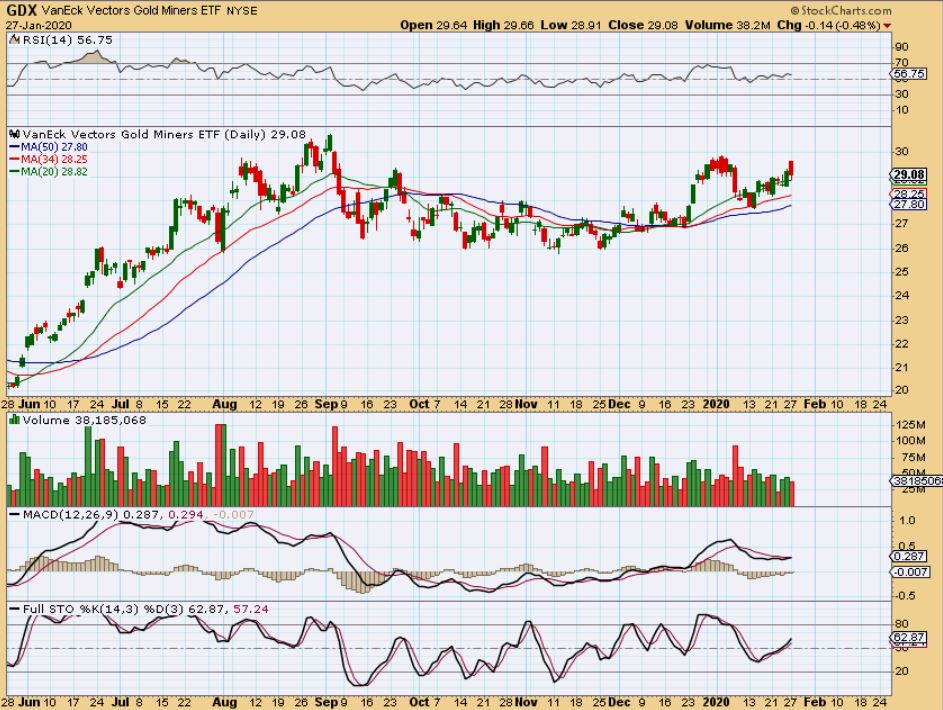This screenshot has width=943, height=710.
Task: Click the small RSI indicator icon before RSI(14)
Action: coord(14,40)
